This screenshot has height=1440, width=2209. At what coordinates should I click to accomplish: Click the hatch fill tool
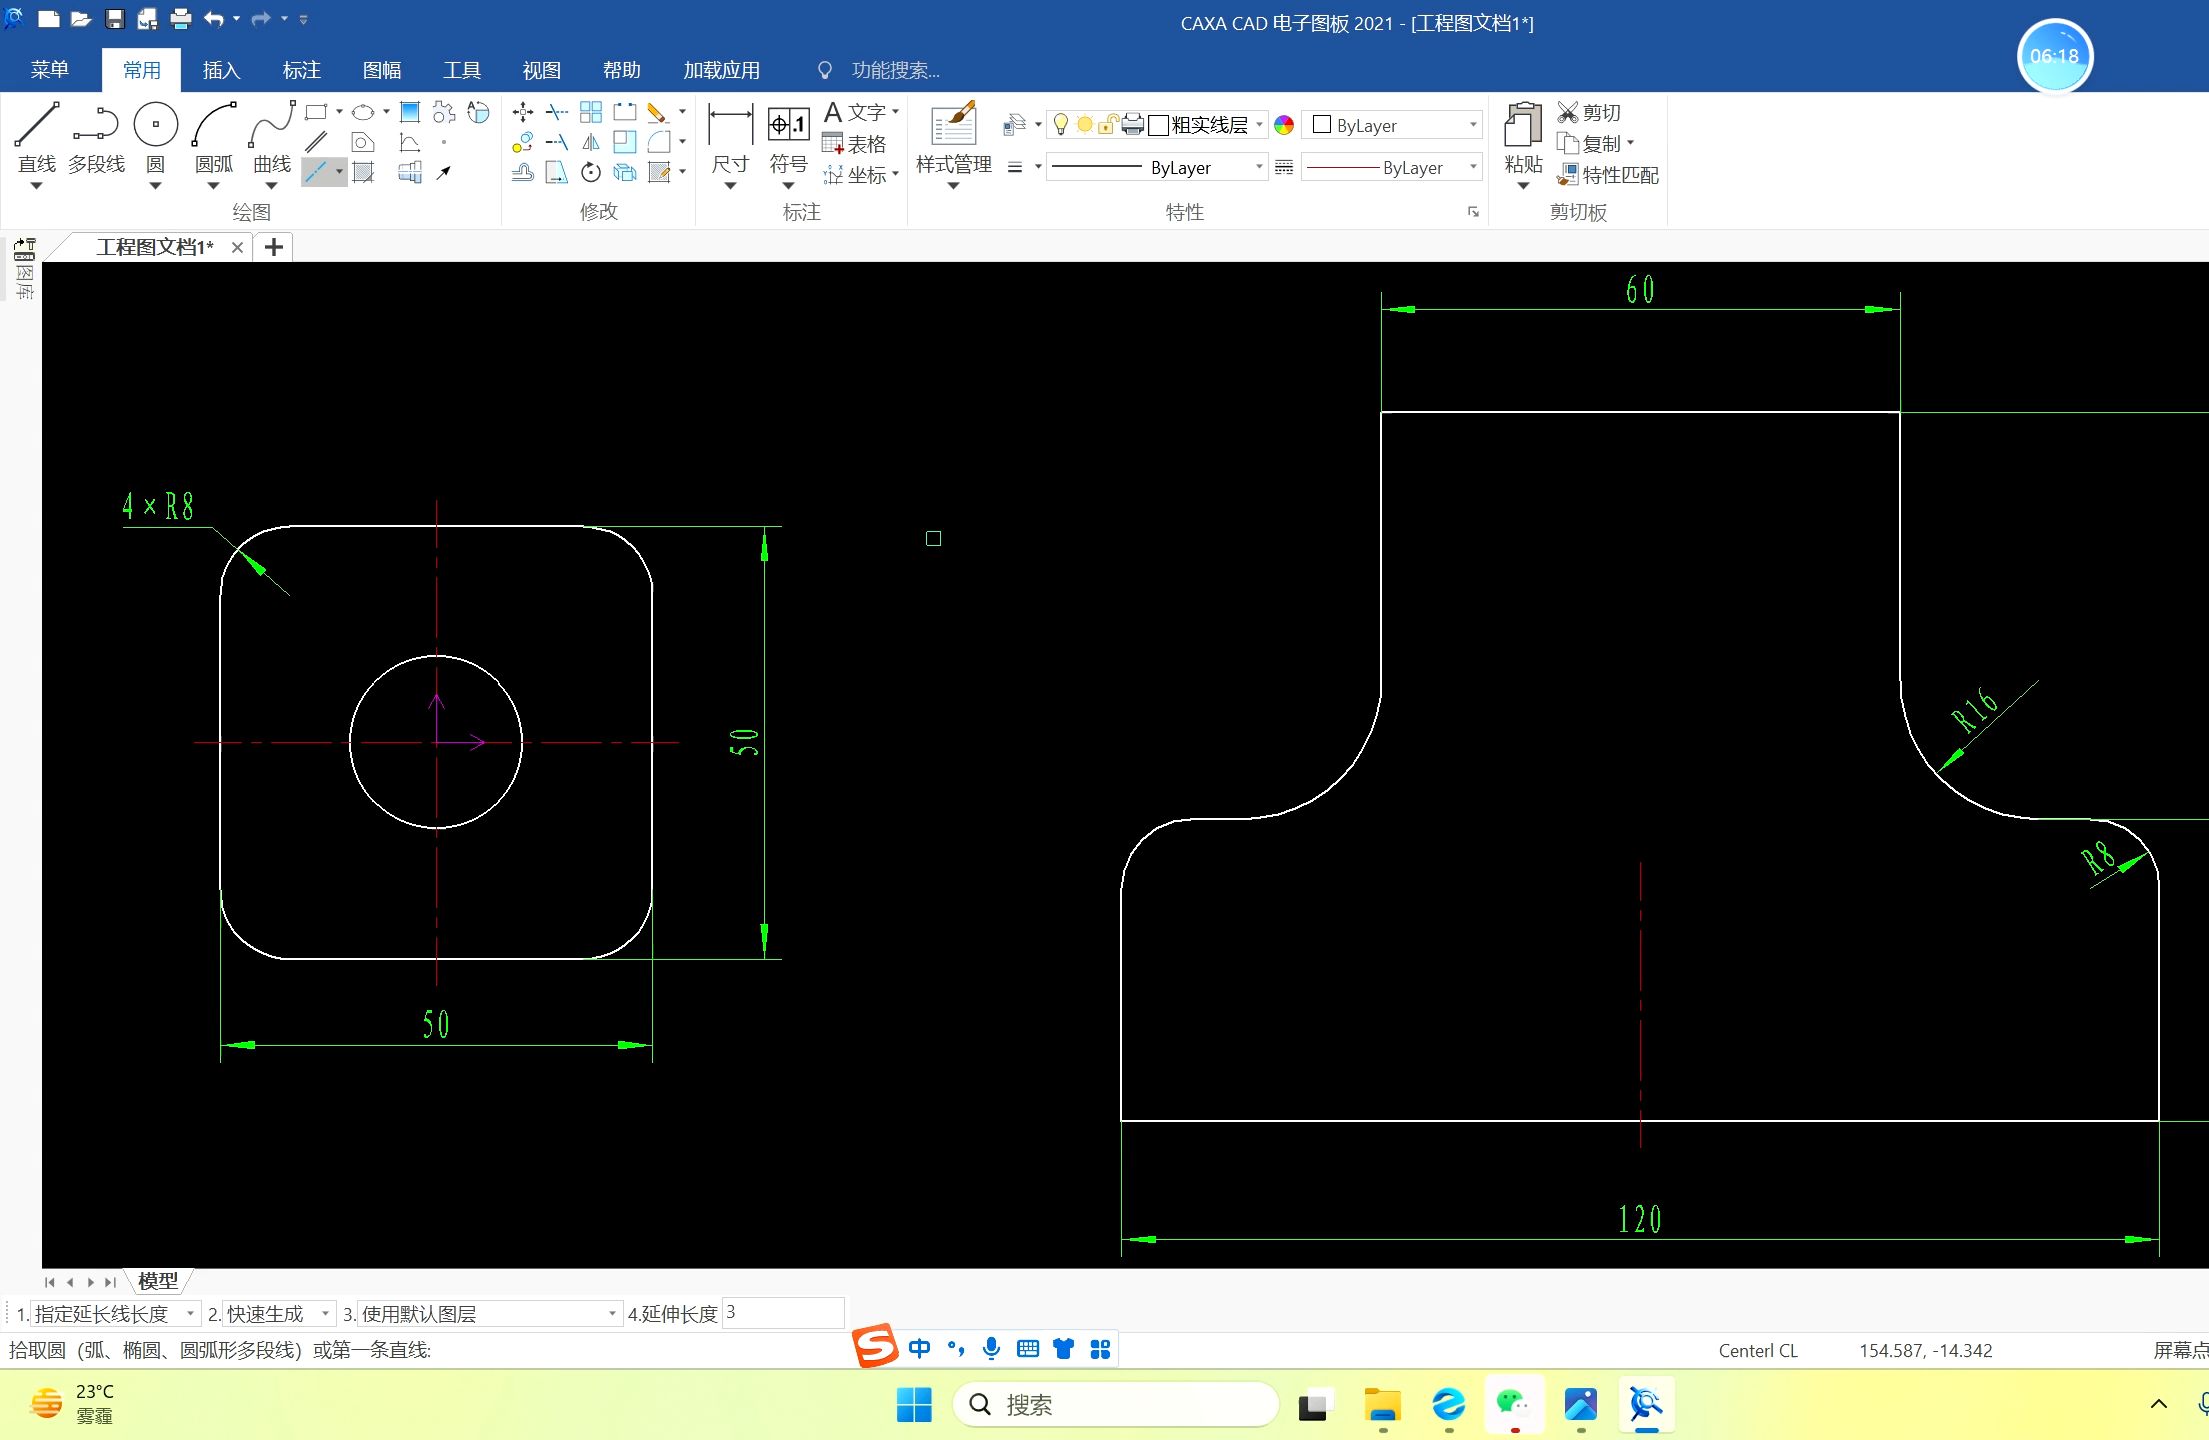(x=364, y=172)
